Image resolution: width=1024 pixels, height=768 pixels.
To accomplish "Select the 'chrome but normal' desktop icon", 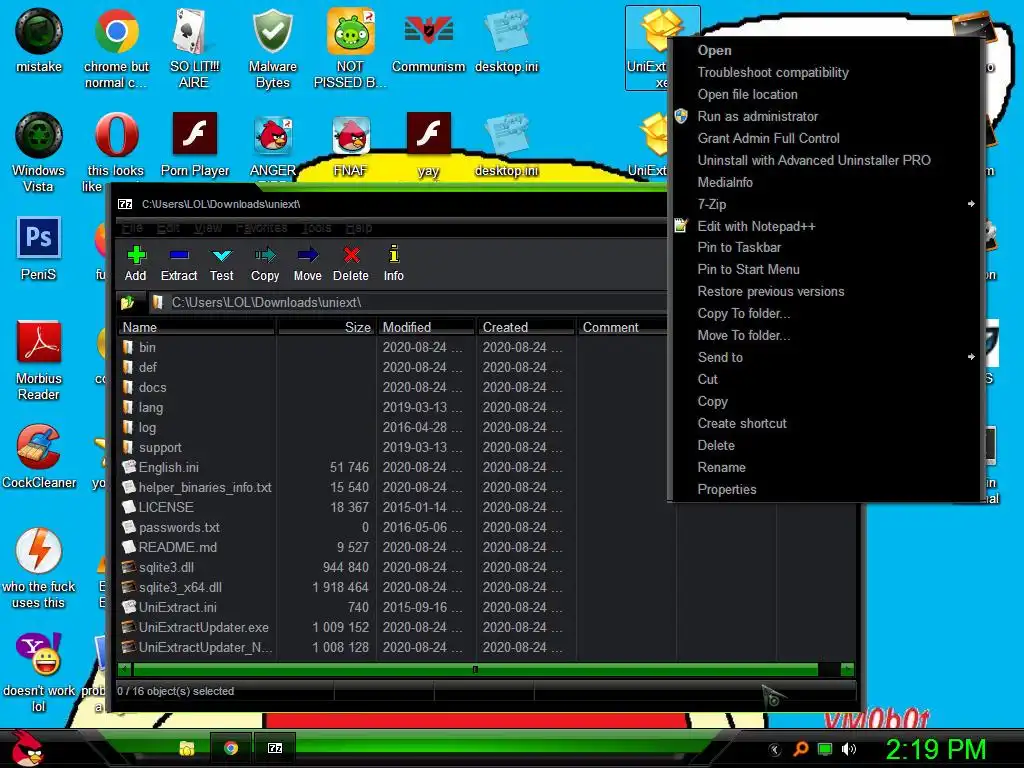I will coord(116,49).
